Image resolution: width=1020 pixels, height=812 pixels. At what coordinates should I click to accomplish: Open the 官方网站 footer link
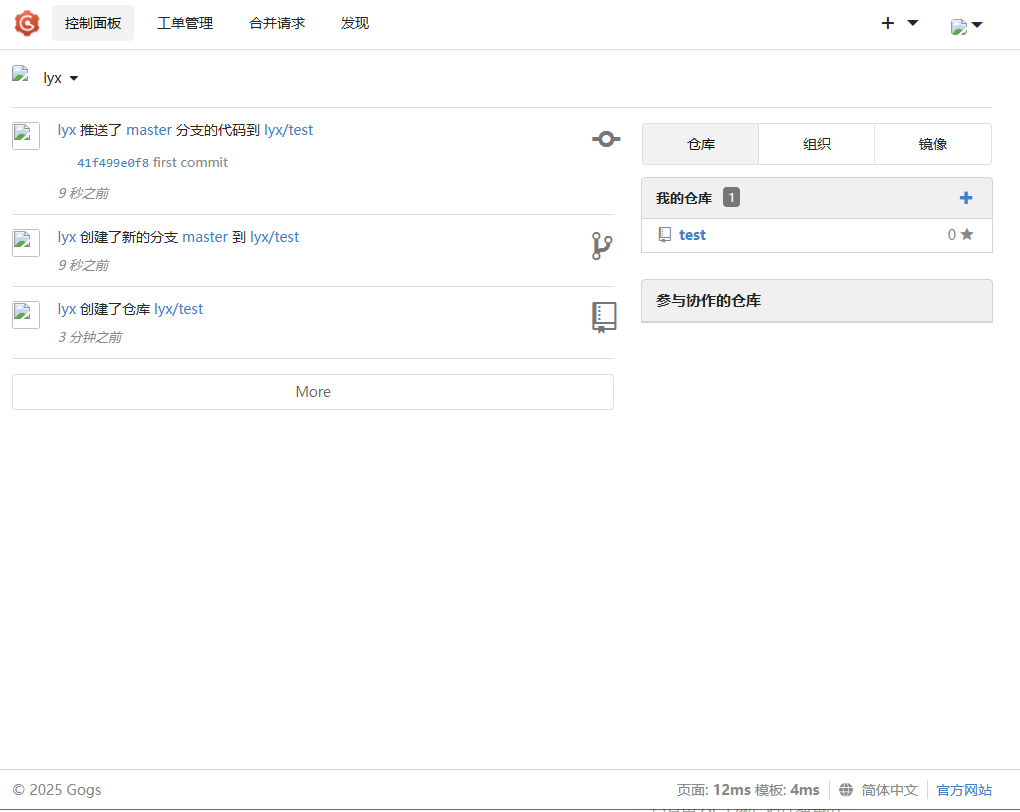point(964,790)
